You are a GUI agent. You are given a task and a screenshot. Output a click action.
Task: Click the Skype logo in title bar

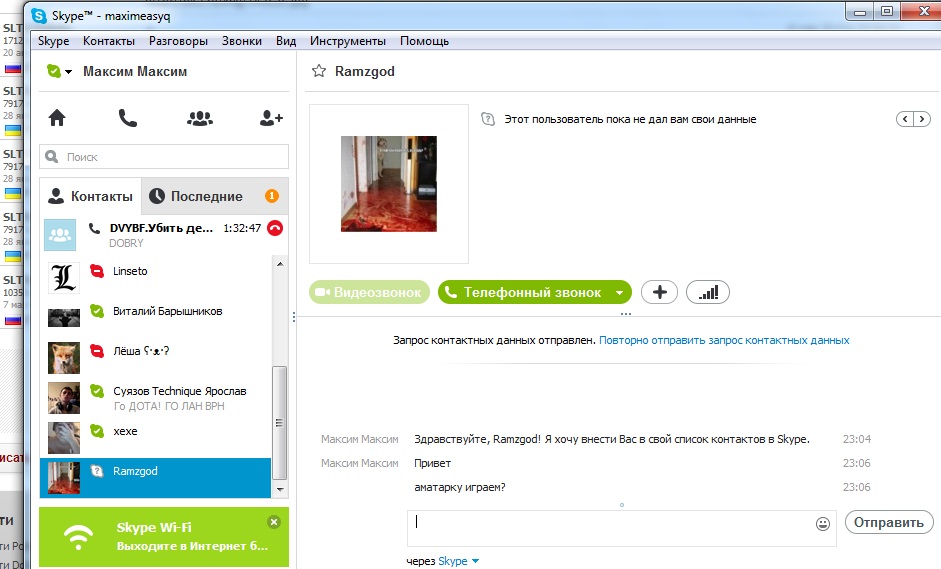[39, 16]
